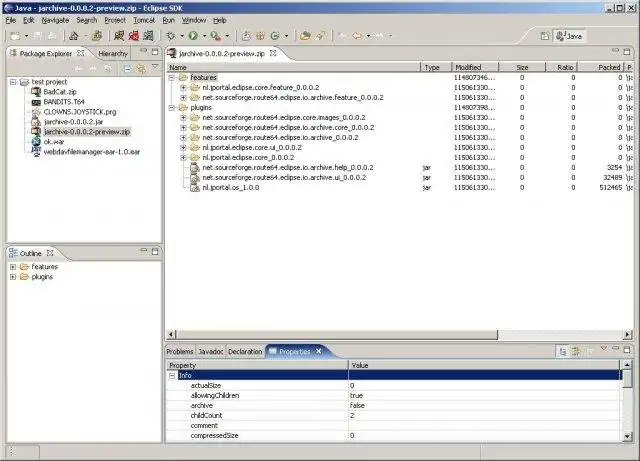Open the Run button dropdown arrow
The width and height of the screenshot is (640, 461).
(x=204, y=36)
